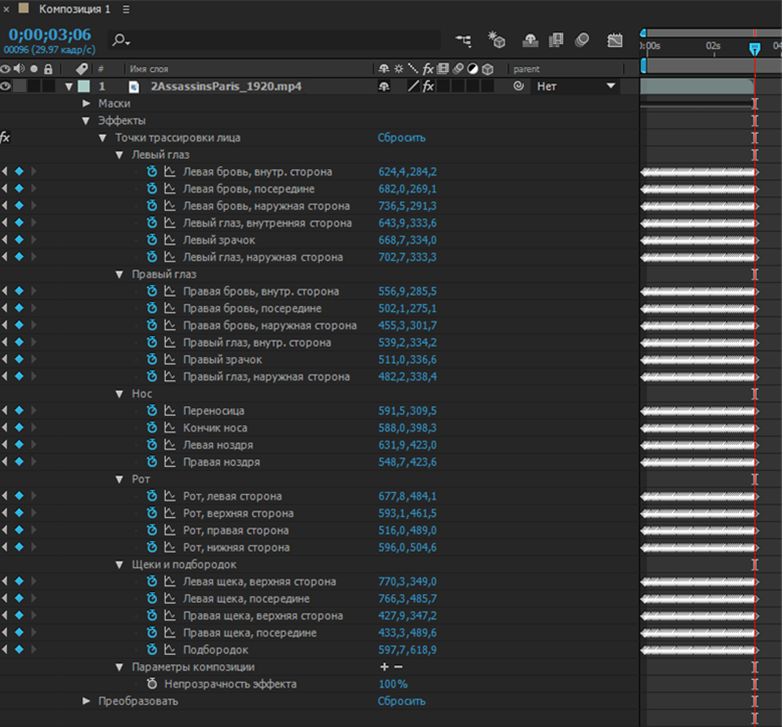Click the stopwatch next to Подбородок
Image resolution: width=783 pixels, height=727 pixels.
(x=153, y=650)
